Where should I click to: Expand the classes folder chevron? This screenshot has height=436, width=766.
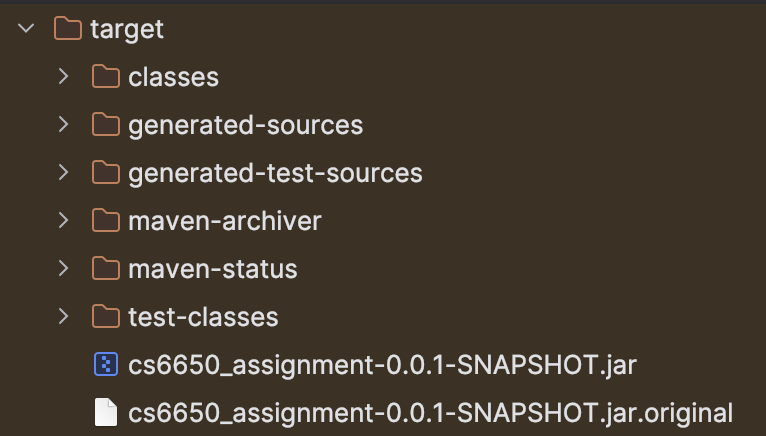[x=64, y=77]
